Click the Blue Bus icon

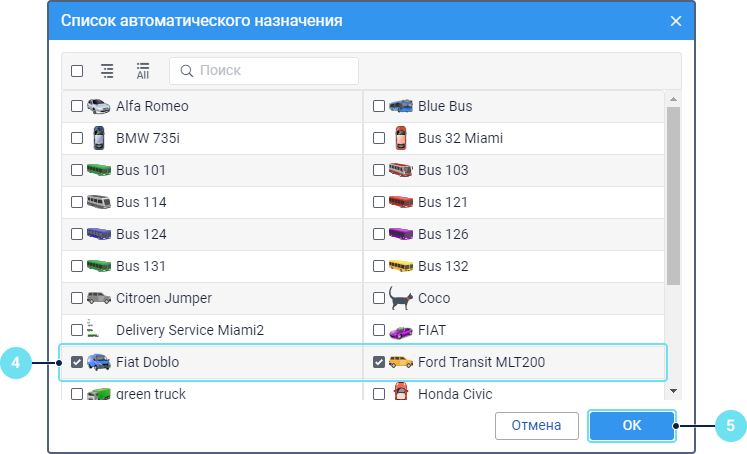tap(400, 106)
